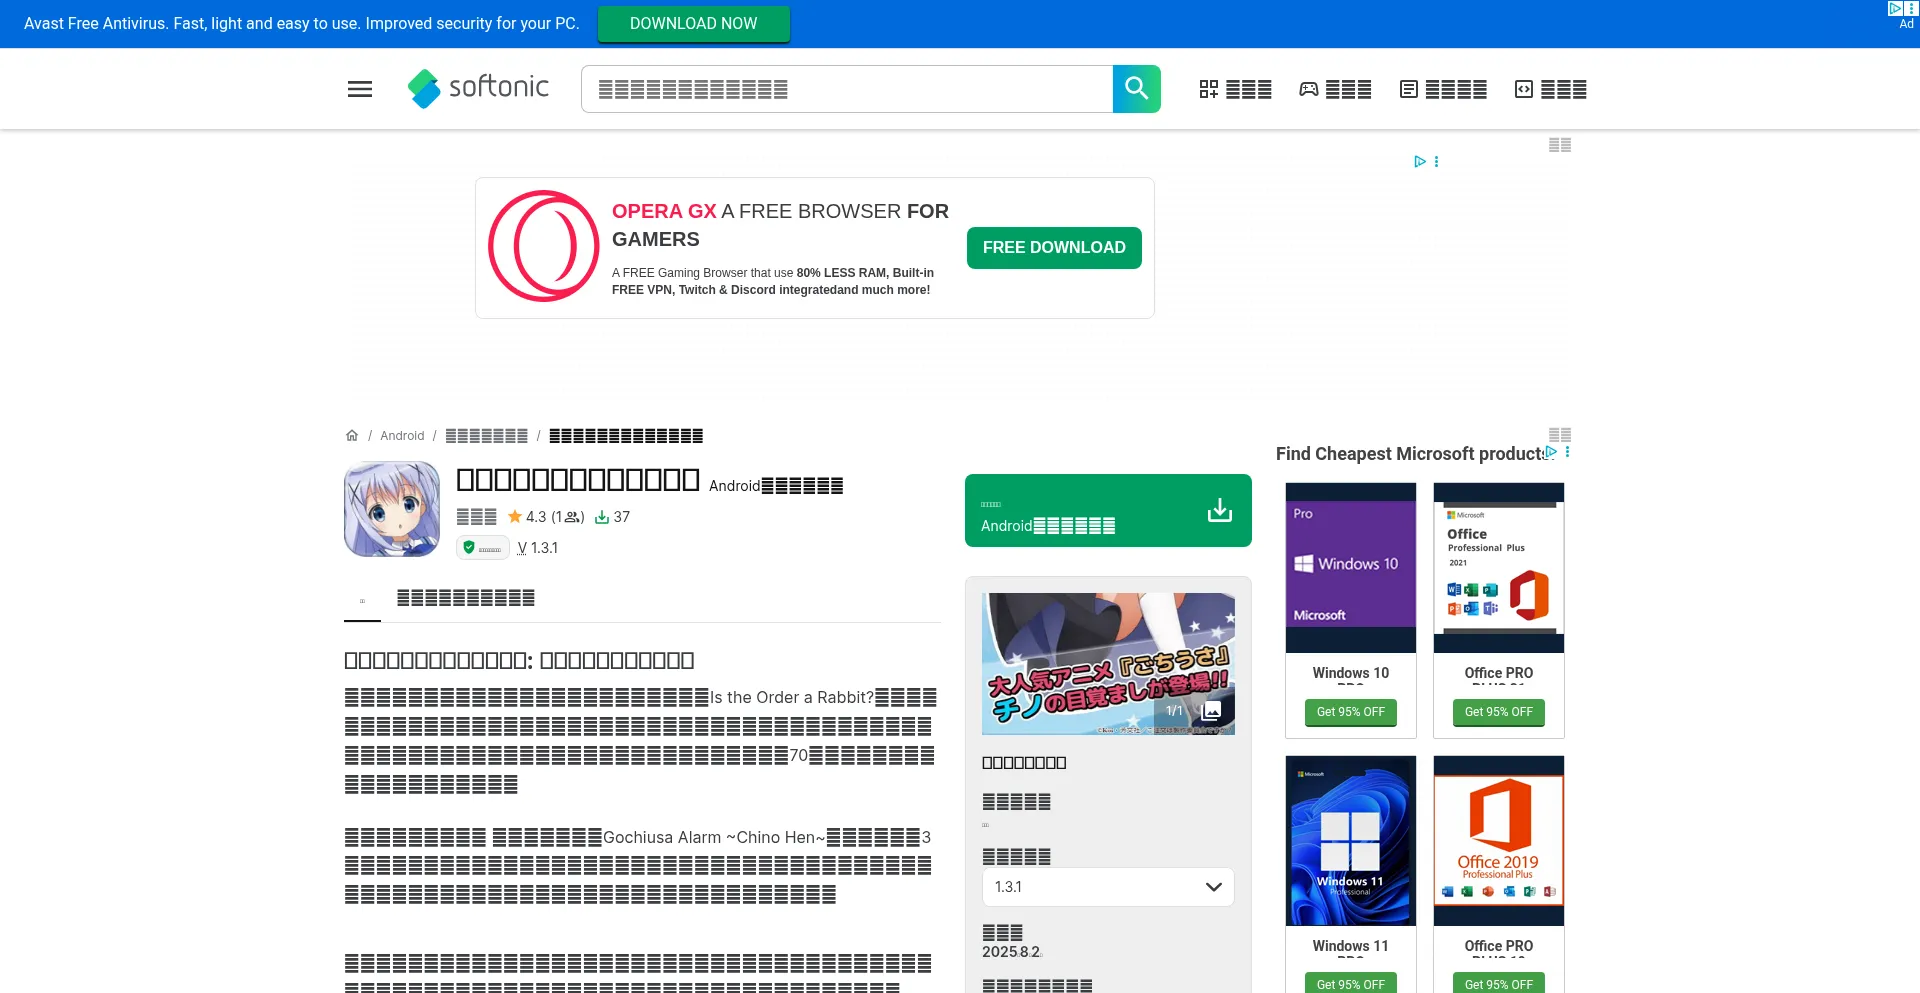Open the Office 2021 Professional Plus ad image
This screenshot has width=1920, height=993.
1498,567
